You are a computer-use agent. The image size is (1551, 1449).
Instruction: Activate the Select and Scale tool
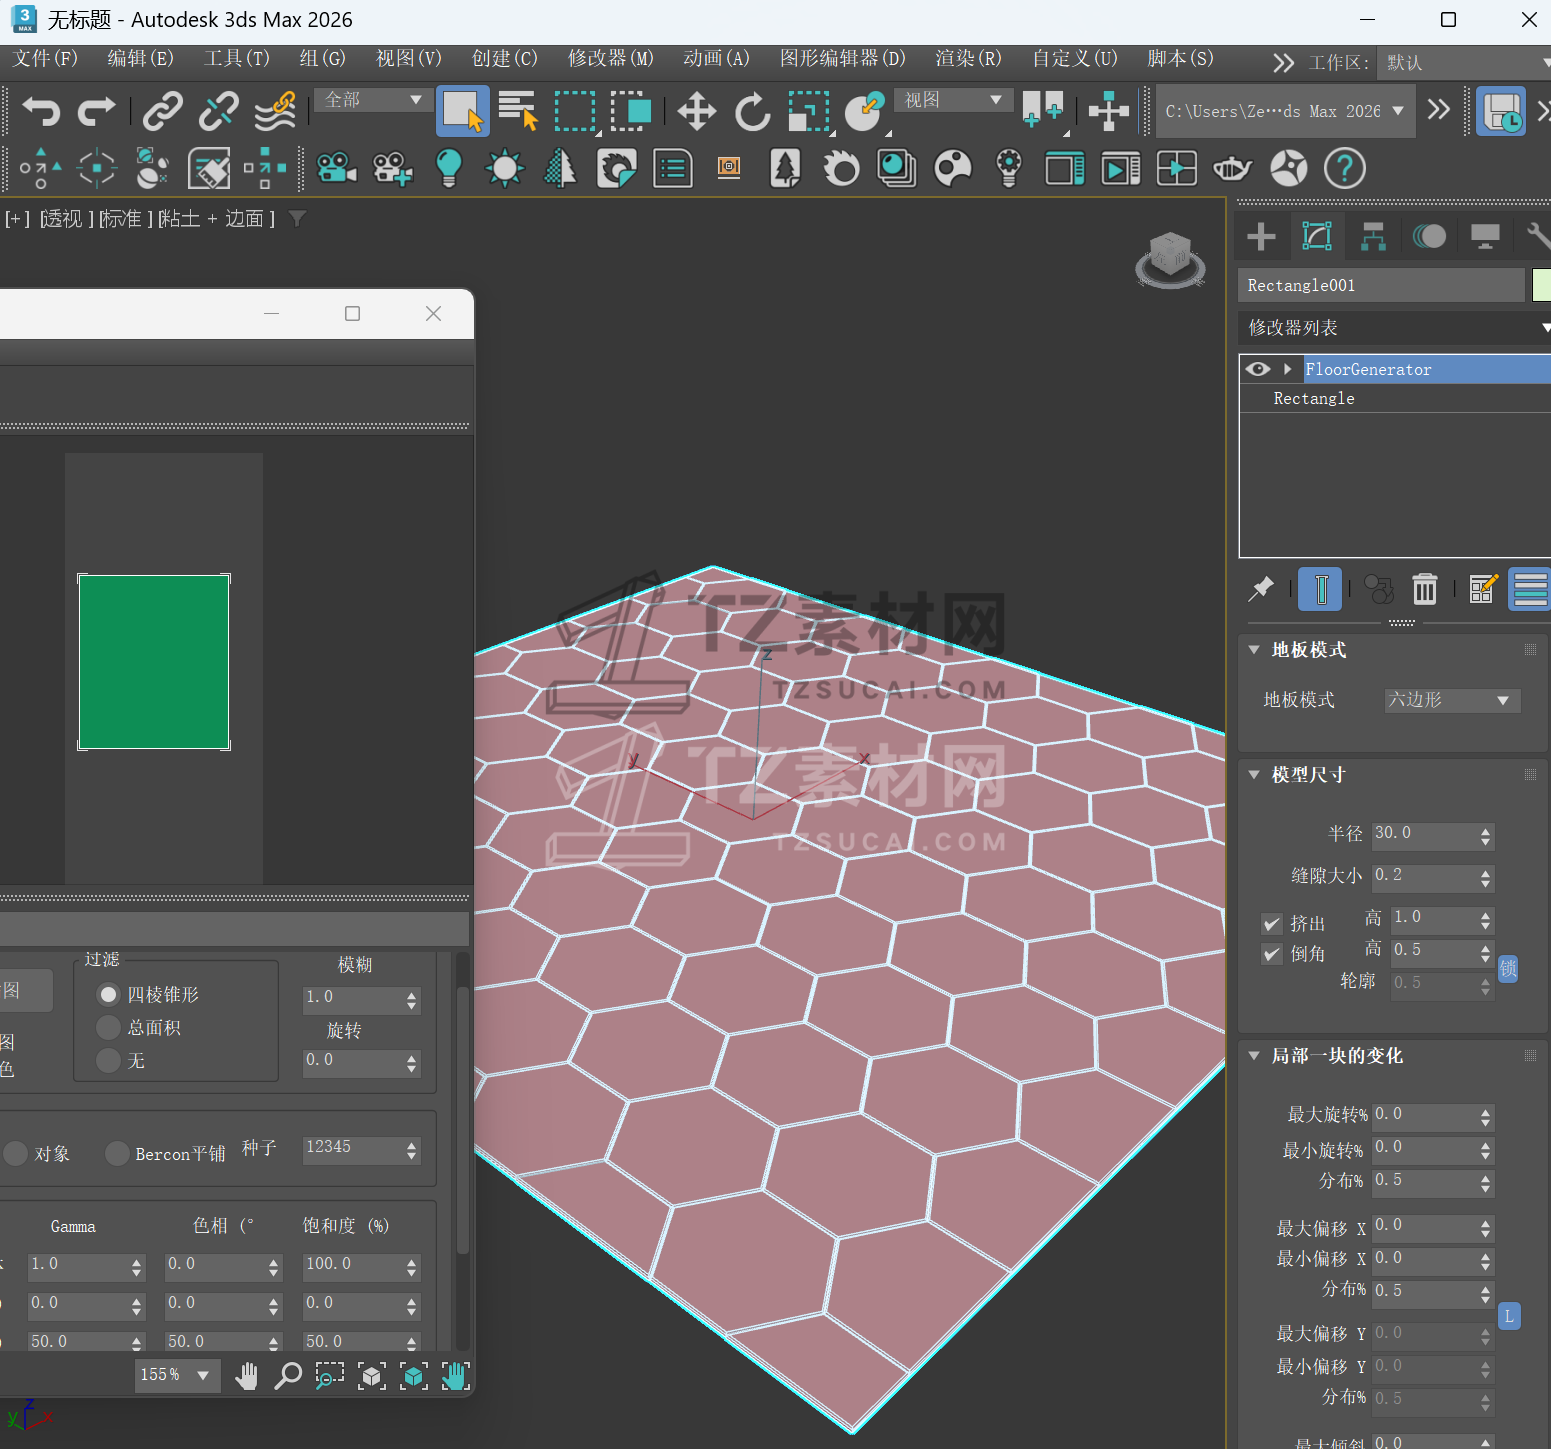coord(809,111)
